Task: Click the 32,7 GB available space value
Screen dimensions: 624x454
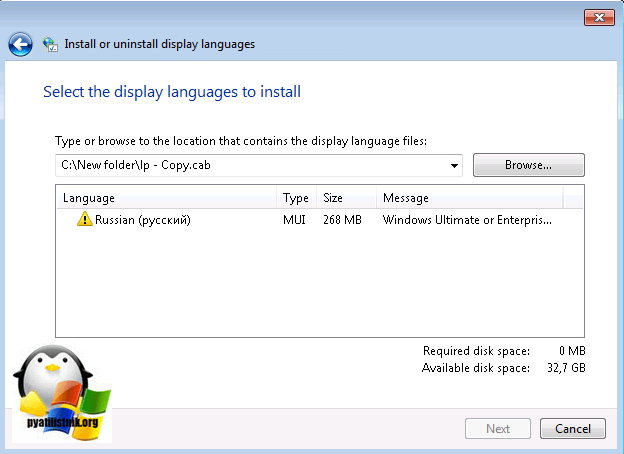Action: point(566,368)
